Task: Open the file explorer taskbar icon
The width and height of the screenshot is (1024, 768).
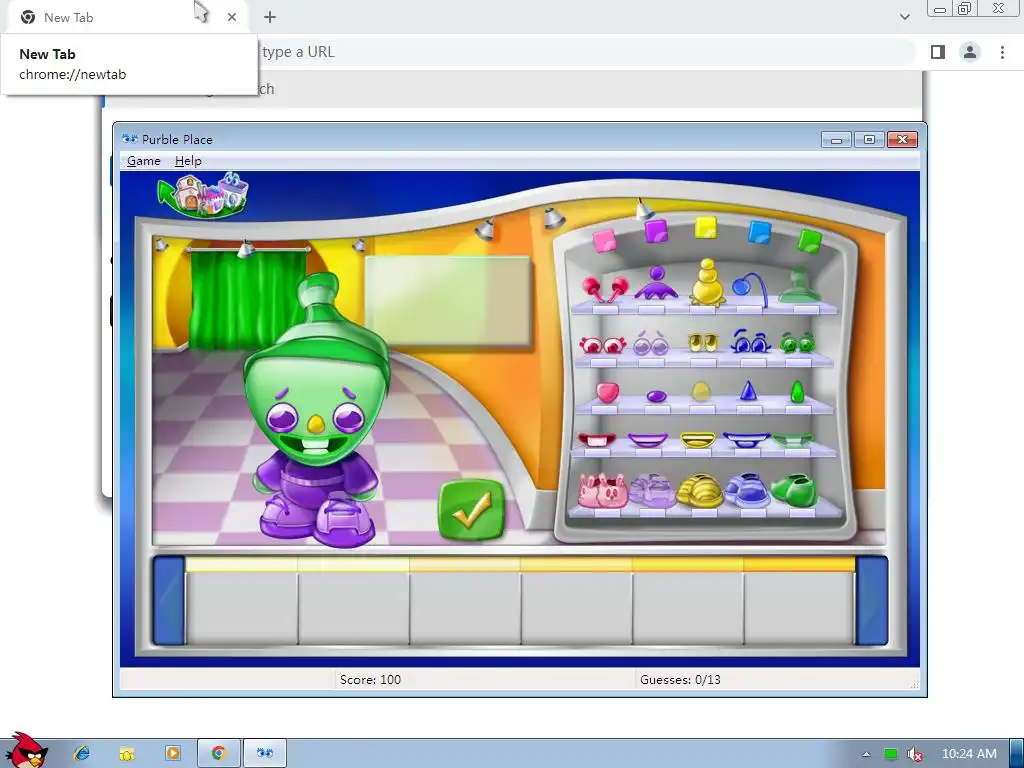Action: click(127, 754)
